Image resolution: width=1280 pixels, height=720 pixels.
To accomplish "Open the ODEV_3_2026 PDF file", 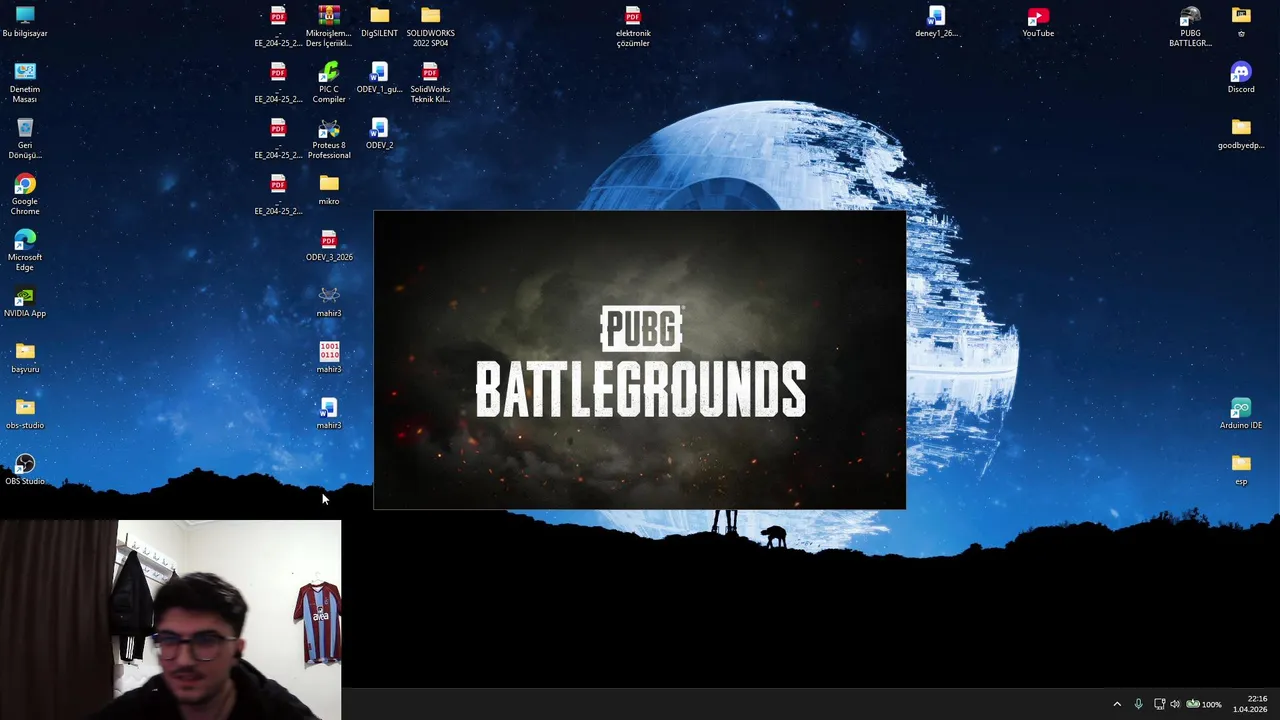I will pos(329,246).
